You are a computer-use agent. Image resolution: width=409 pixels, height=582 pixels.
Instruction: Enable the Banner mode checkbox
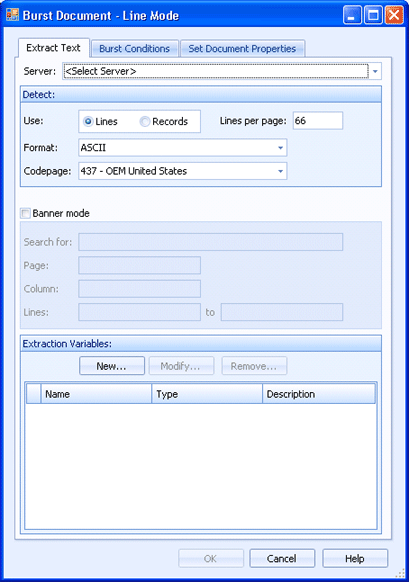(x=25, y=213)
